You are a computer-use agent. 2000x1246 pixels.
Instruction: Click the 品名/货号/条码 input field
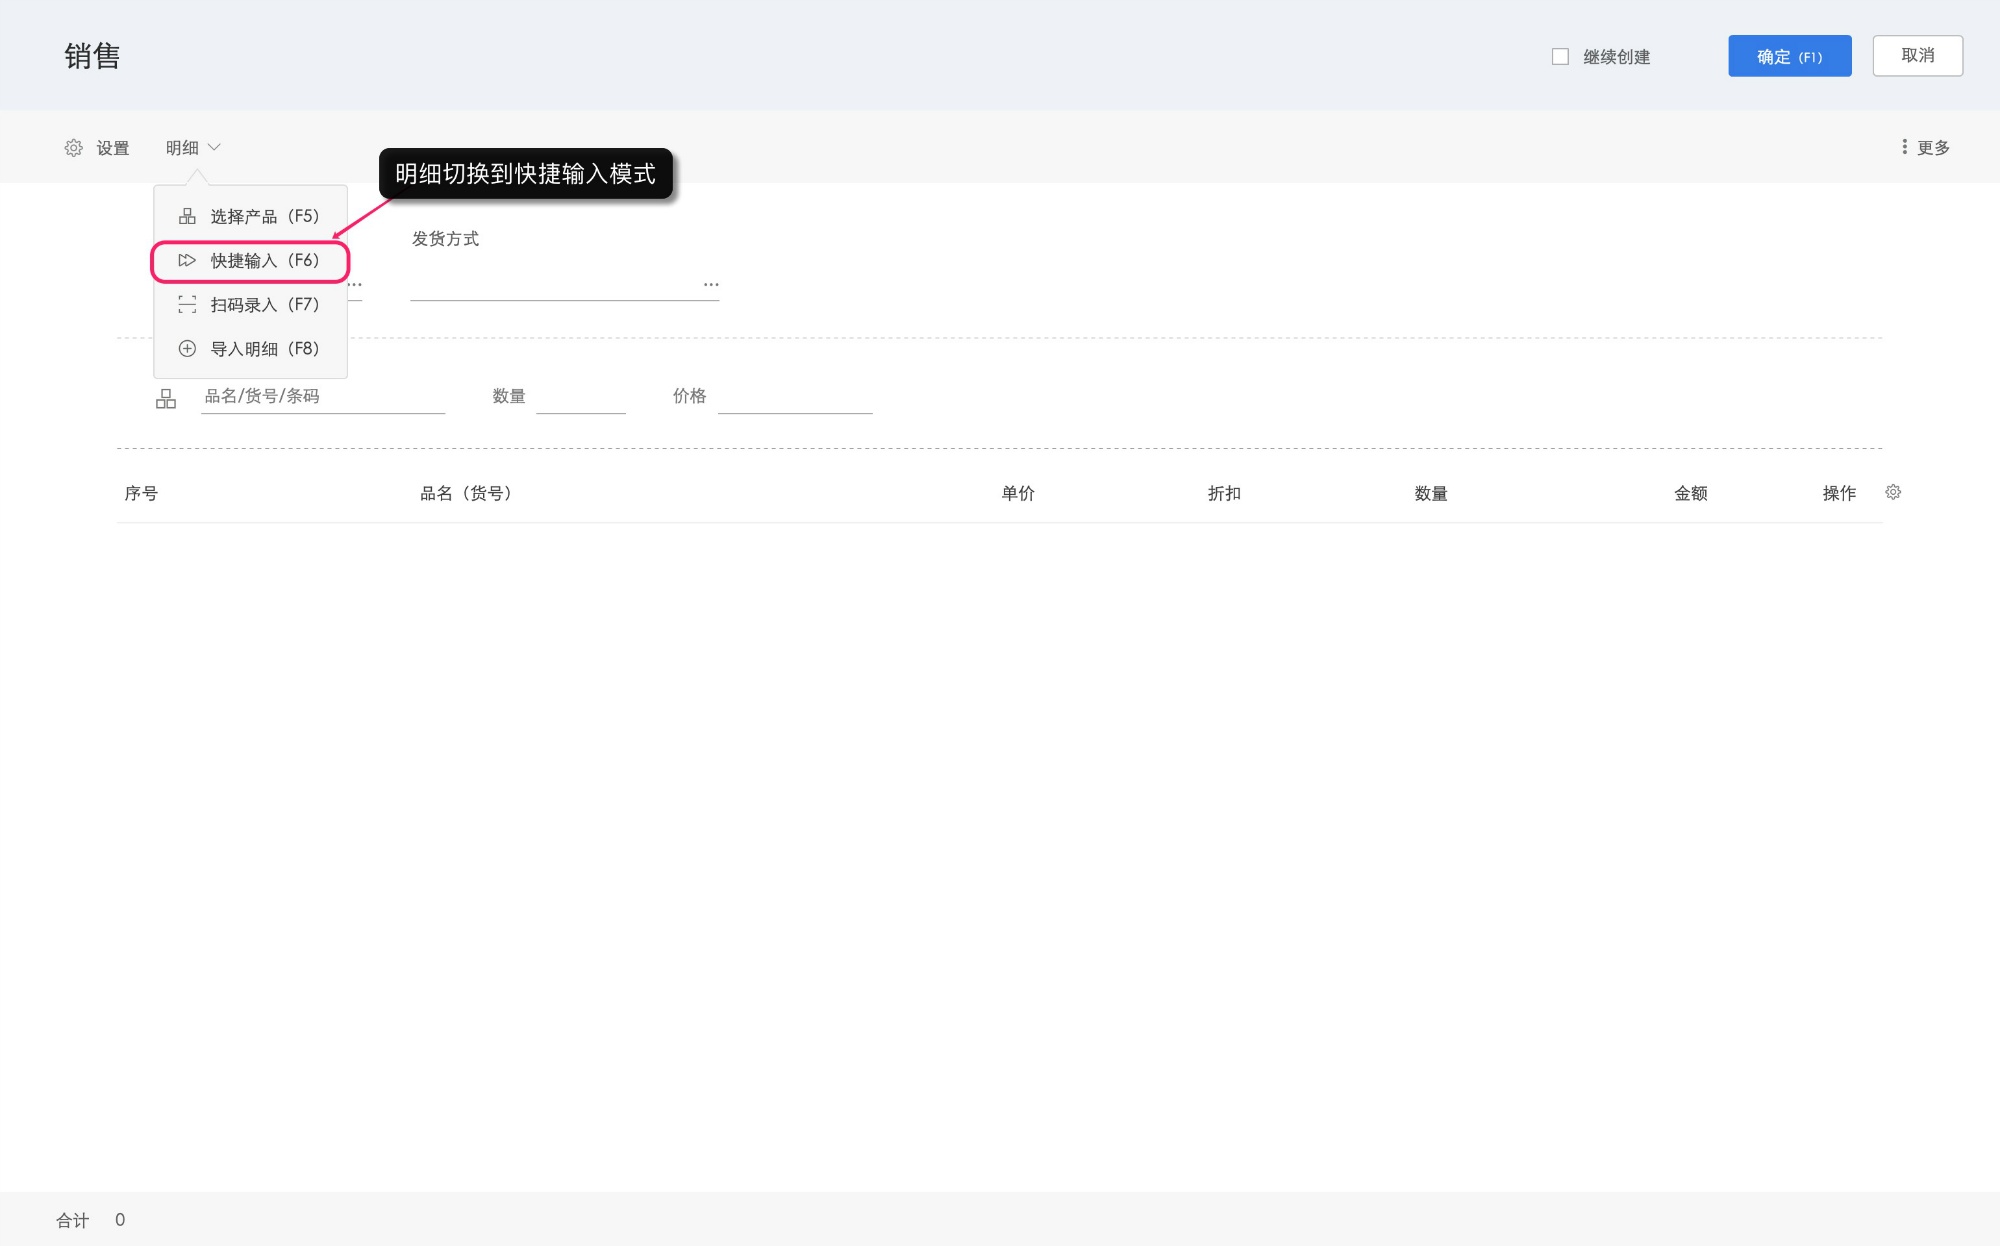click(322, 396)
